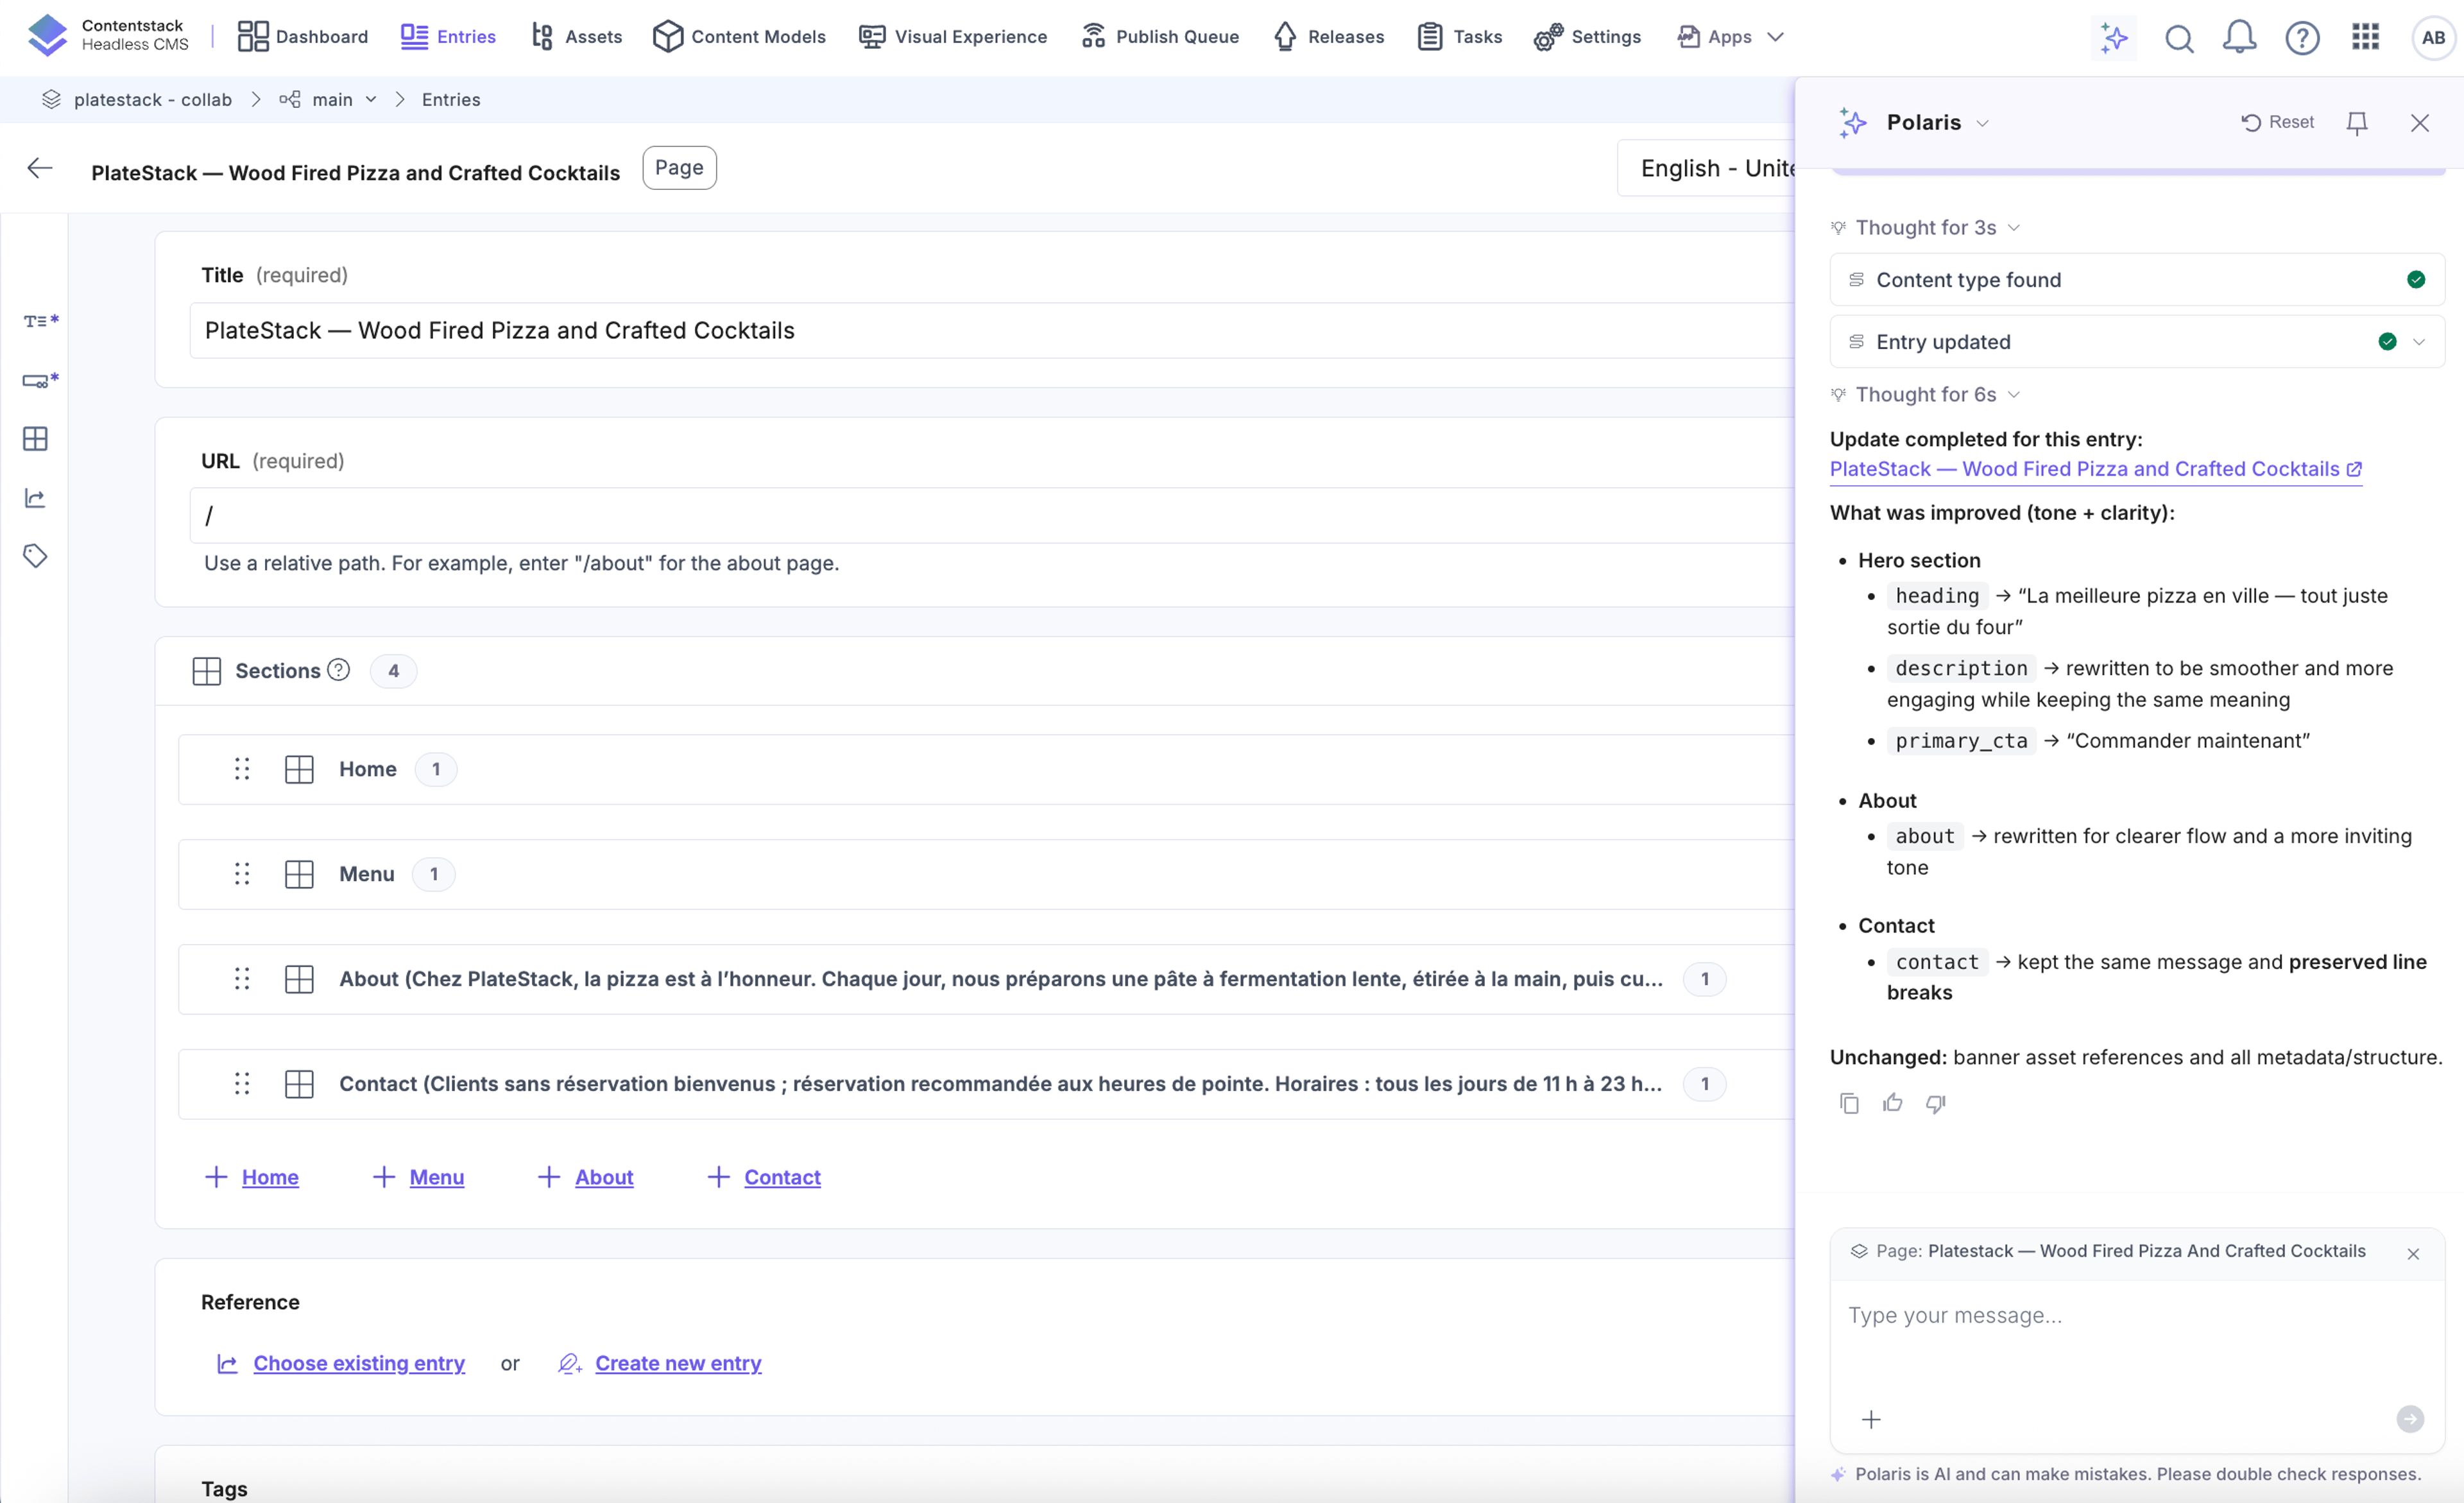Grab the Menu section drag handle
Viewport: 2464px width, 1503px height.
click(x=242, y=874)
